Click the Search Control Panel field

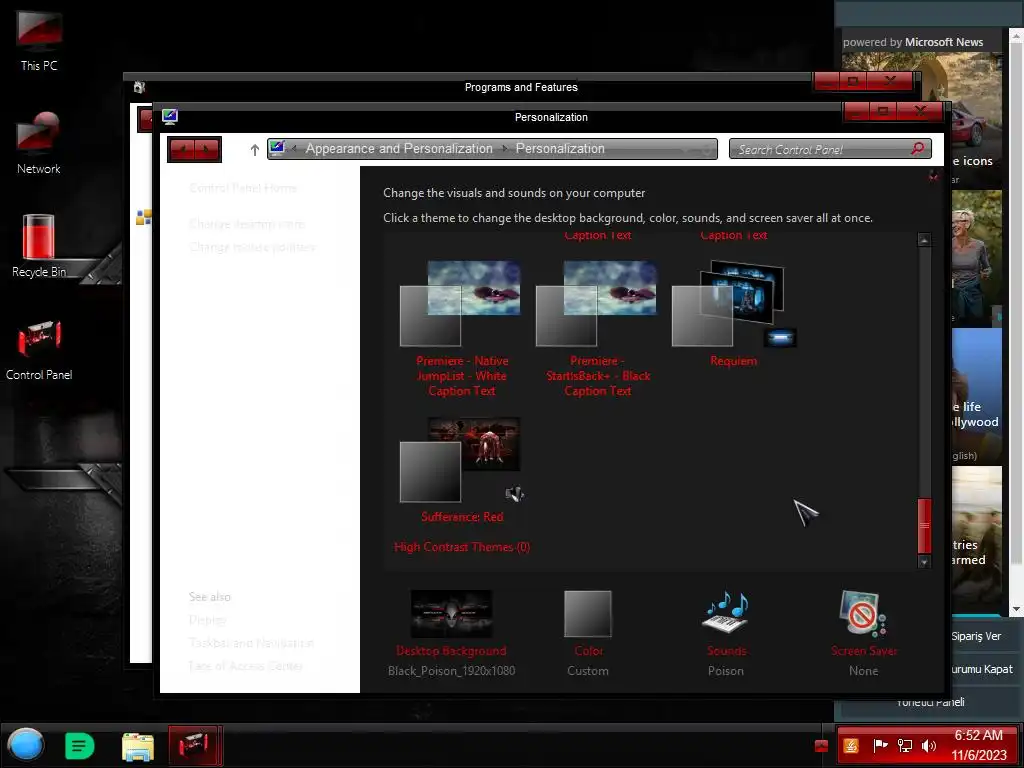coord(830,149)
